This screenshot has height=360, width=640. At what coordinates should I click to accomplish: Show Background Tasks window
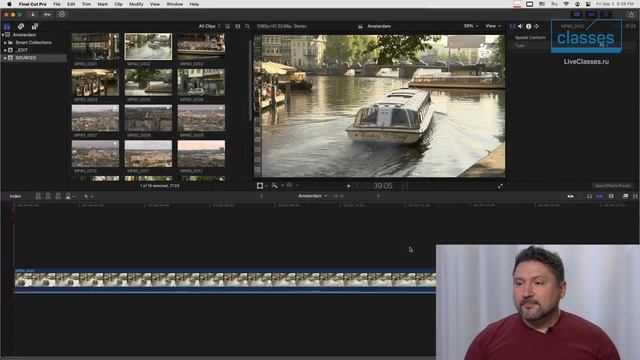point(62,14)
